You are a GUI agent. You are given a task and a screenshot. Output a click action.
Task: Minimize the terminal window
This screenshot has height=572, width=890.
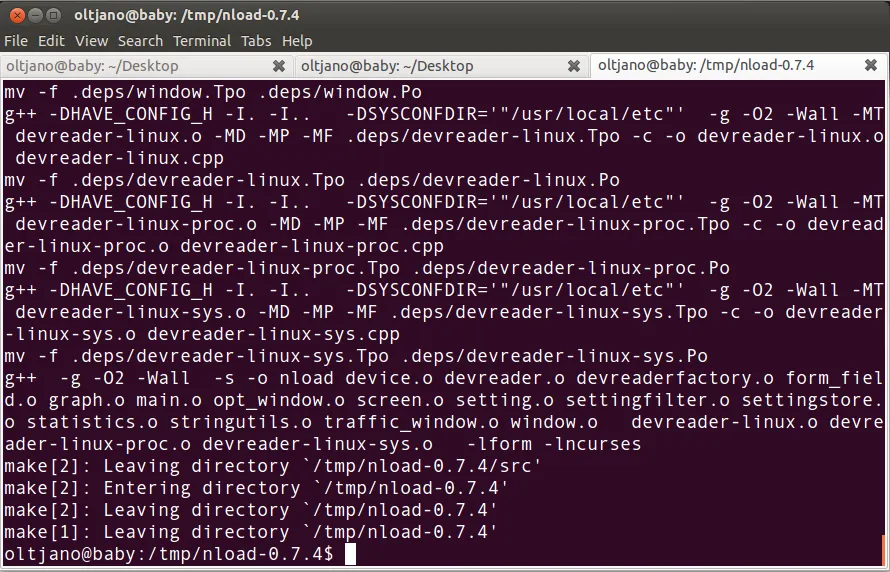coord(35,15)
